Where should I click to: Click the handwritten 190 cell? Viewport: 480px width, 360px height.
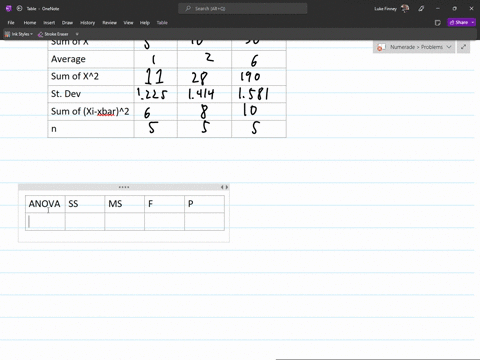259,77
